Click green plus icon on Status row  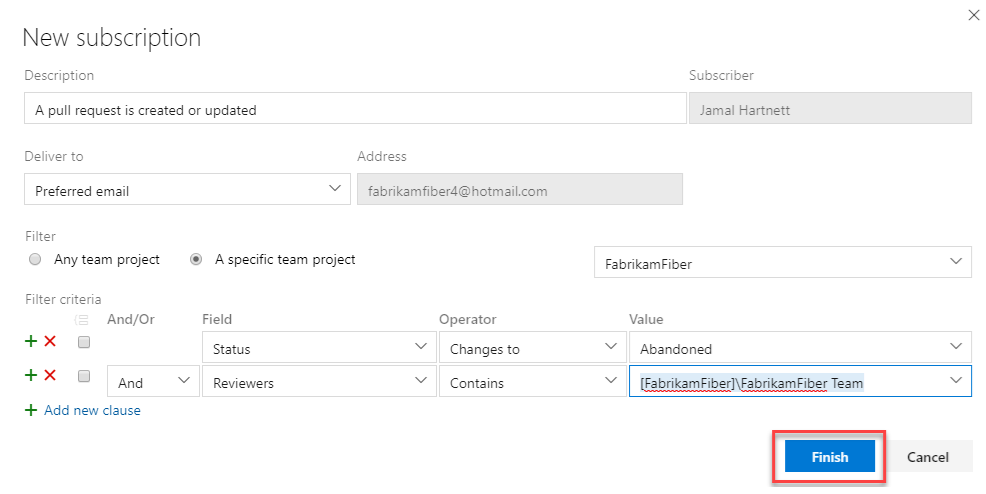click(x=31, y=342)
